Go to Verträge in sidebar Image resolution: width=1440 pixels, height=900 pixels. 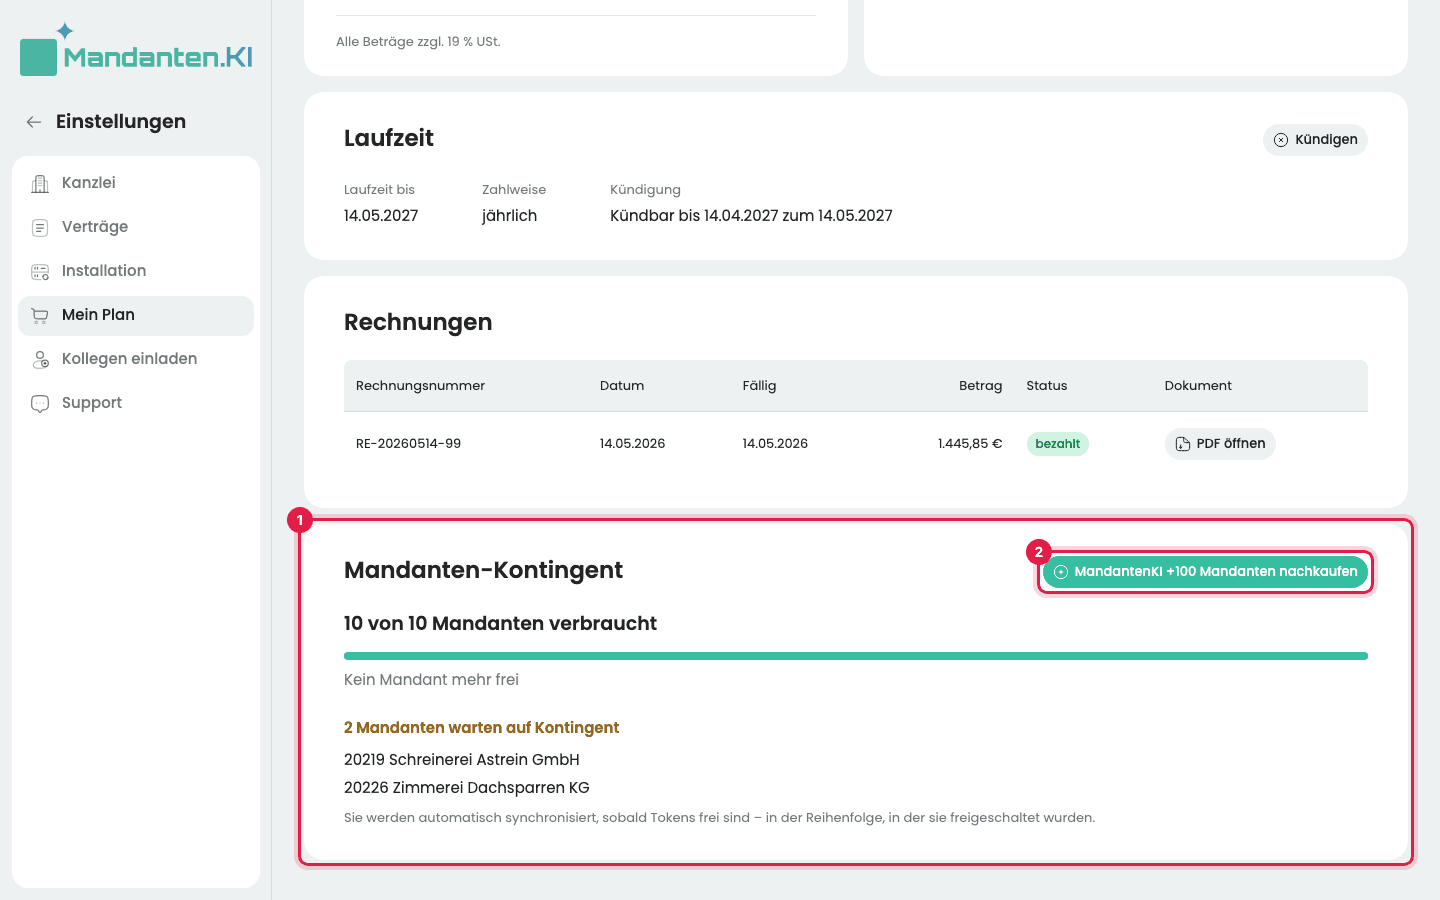[x=136, y=227]
